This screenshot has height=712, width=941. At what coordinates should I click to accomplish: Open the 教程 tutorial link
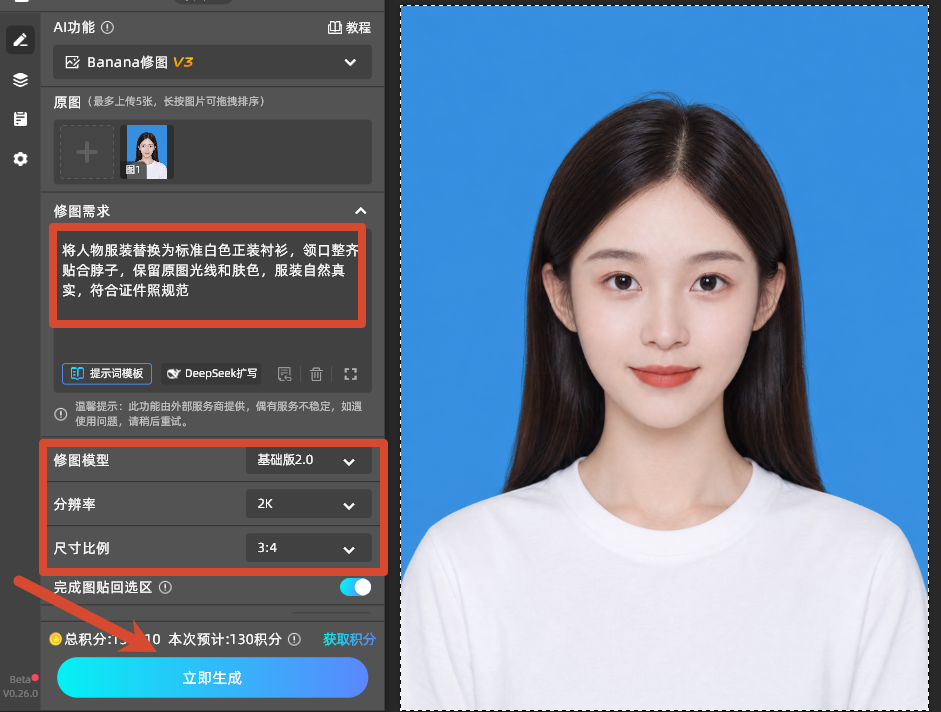coord(349,28)
